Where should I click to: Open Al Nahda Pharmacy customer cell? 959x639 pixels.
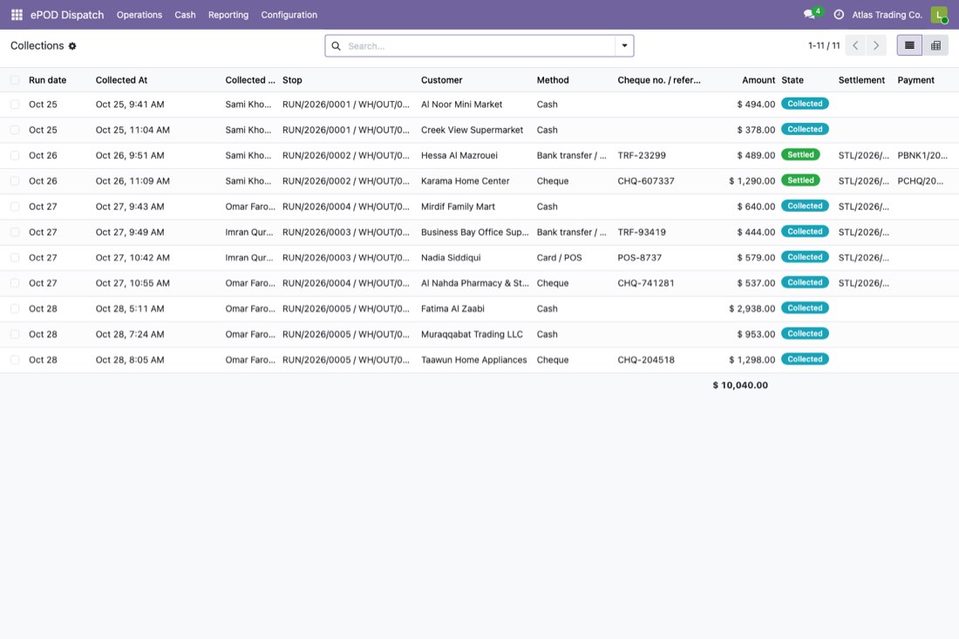475,283
